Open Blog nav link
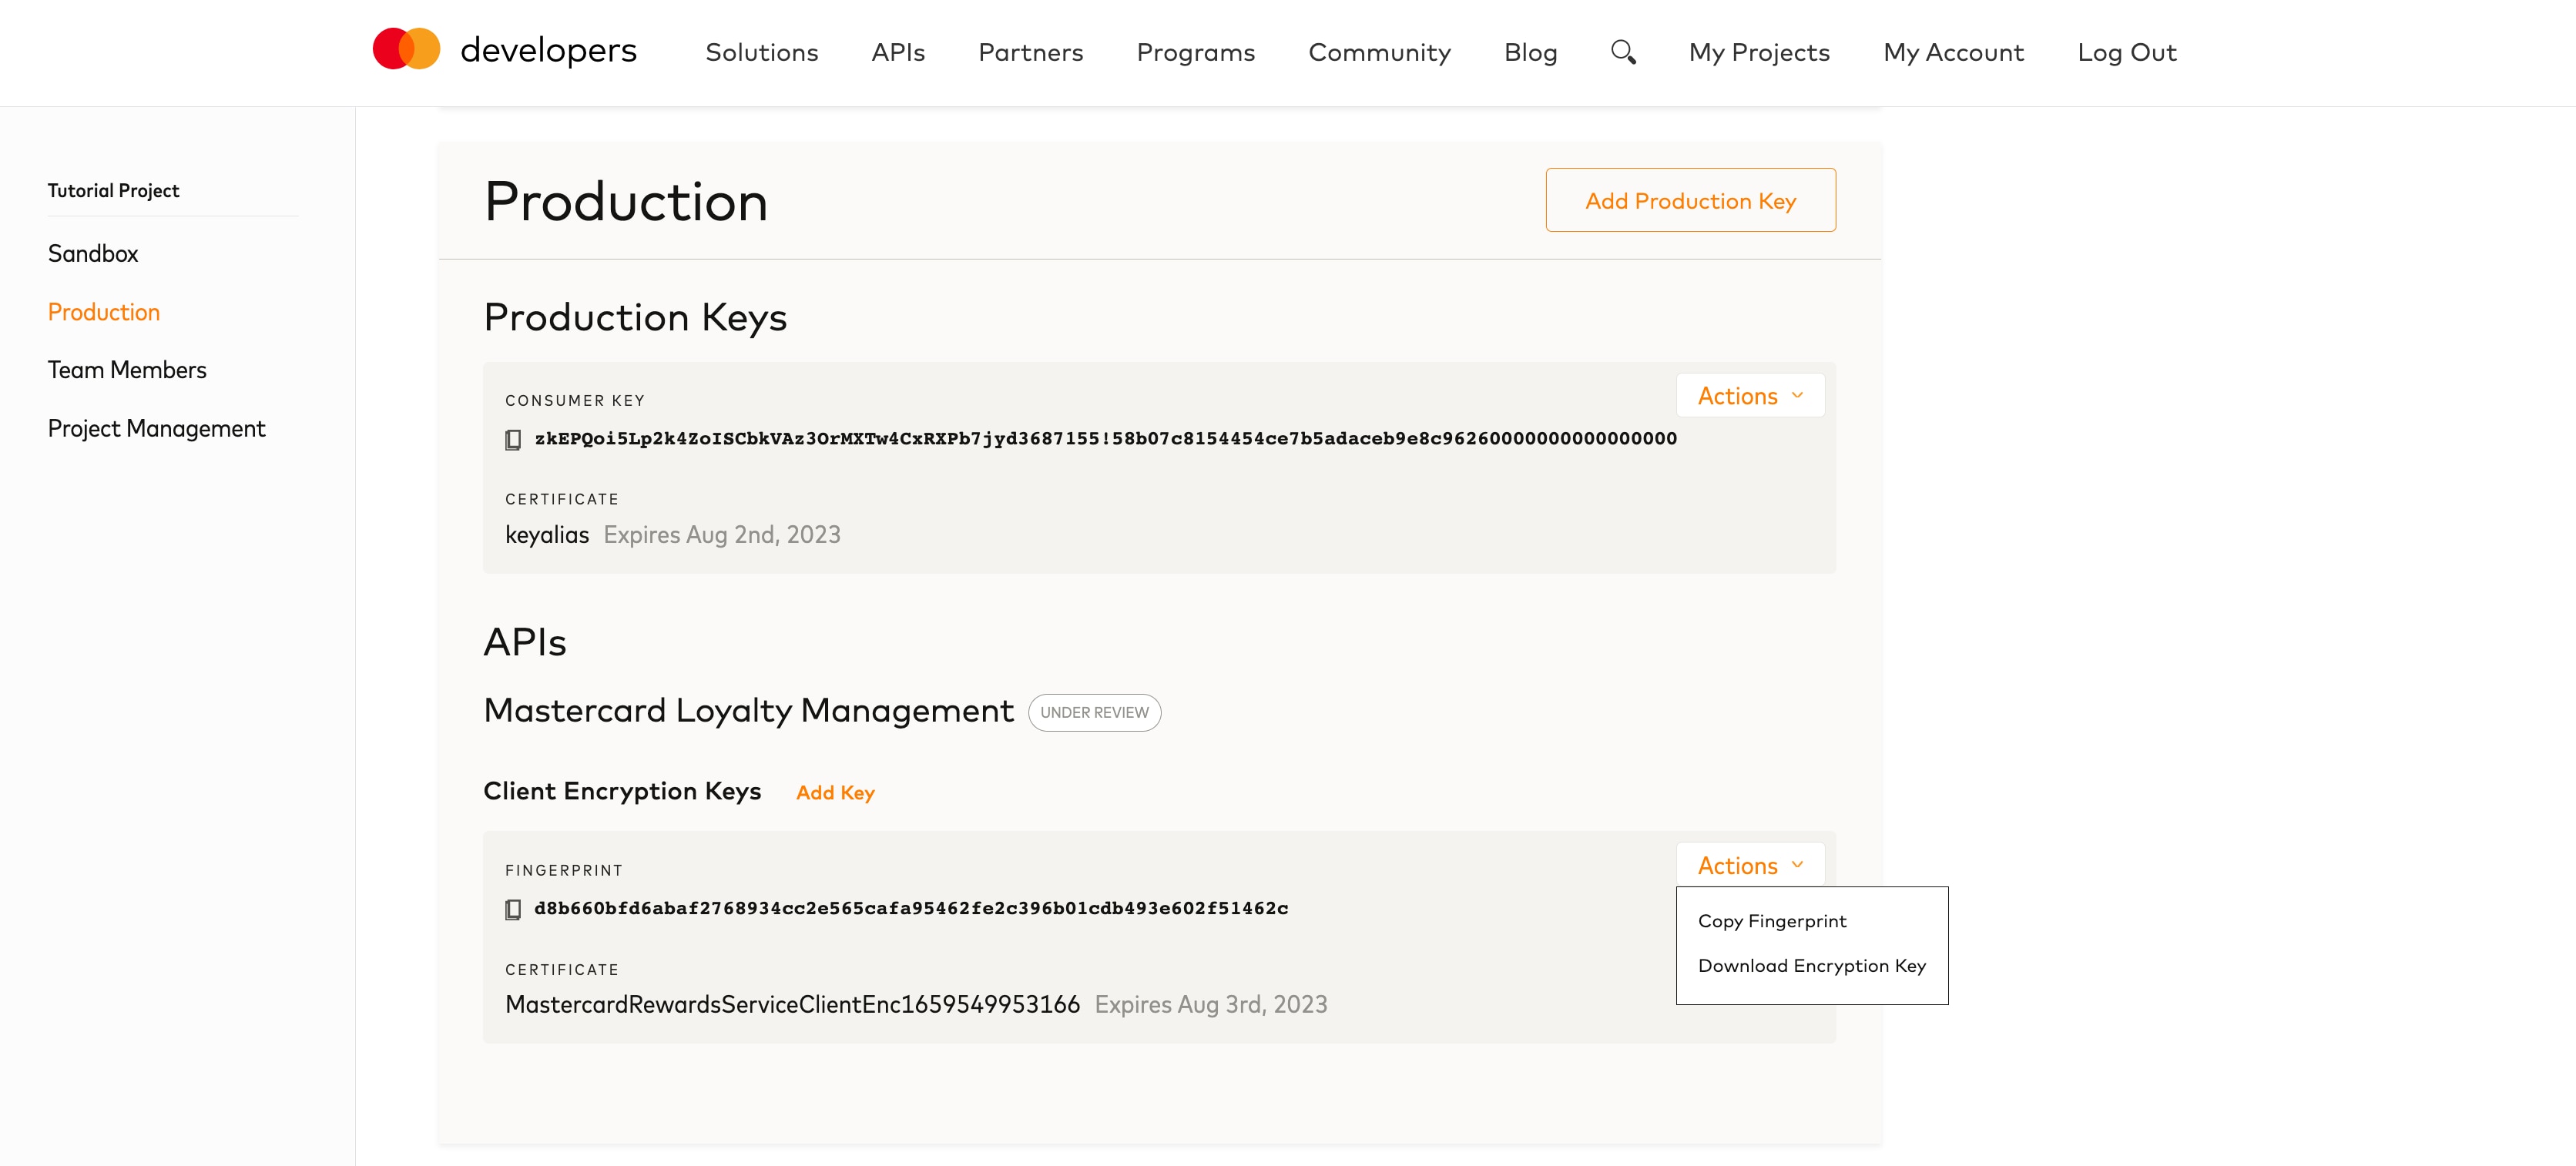 click(1530, 52)
